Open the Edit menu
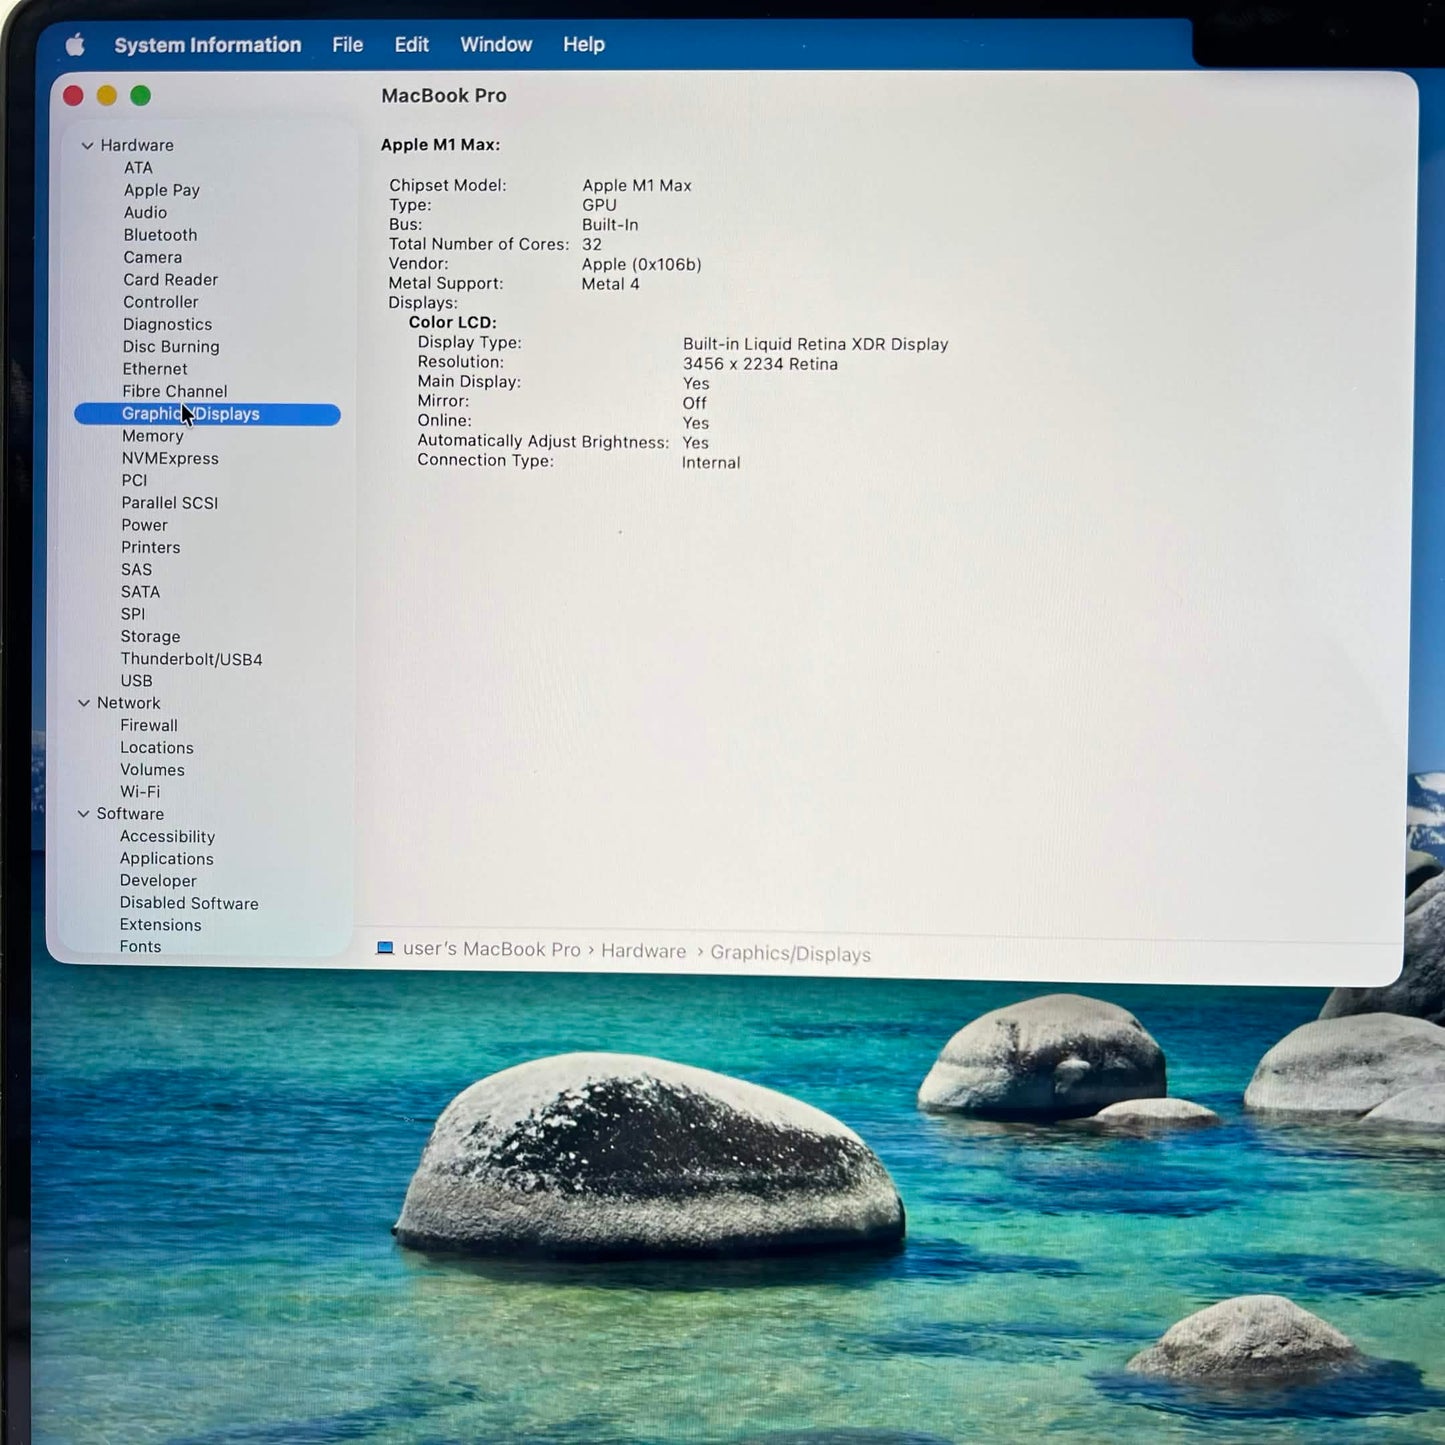This screenshot has width=1445, height=1445. (x=412, y=45)
